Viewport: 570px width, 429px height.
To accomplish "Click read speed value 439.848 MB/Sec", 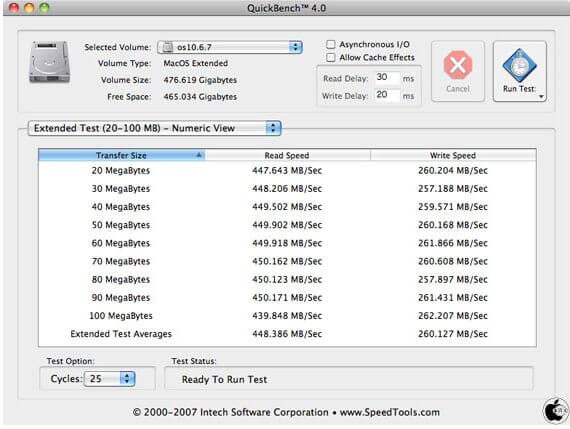I will click(x=287, y=316).
